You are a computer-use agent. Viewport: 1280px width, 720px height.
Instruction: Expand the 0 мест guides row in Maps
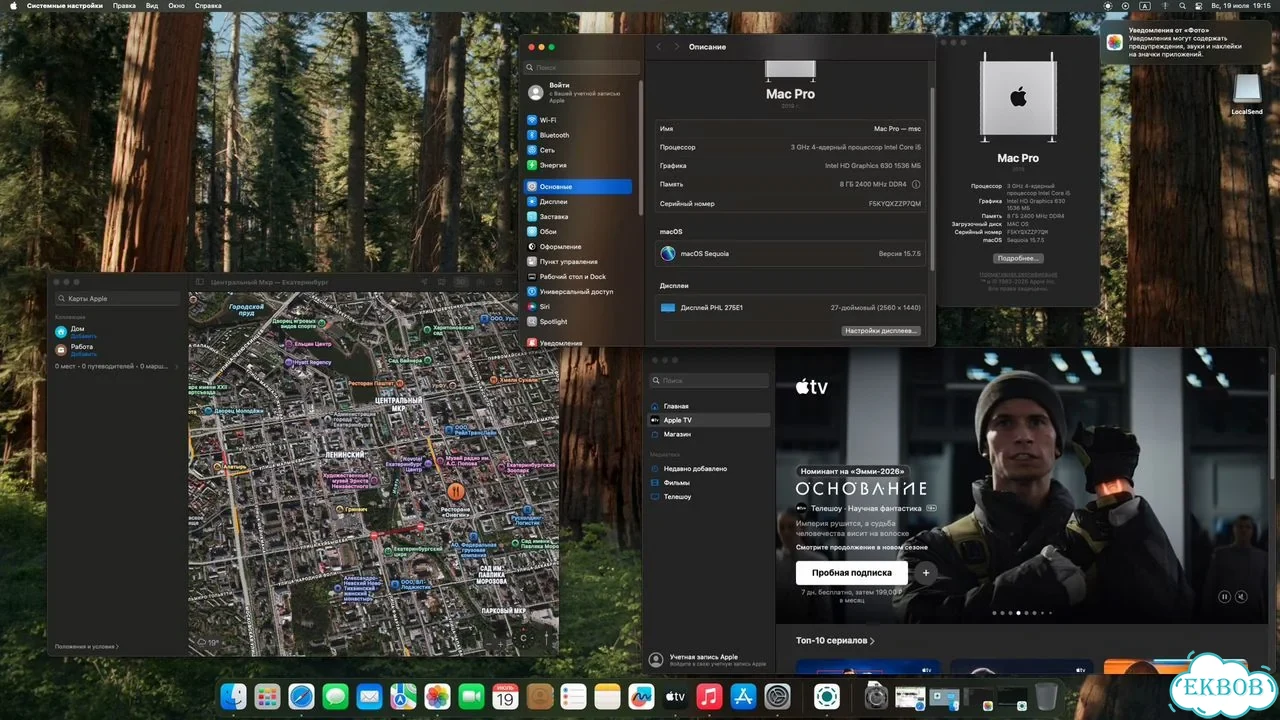pyautogui.click(x=117, y=367)
